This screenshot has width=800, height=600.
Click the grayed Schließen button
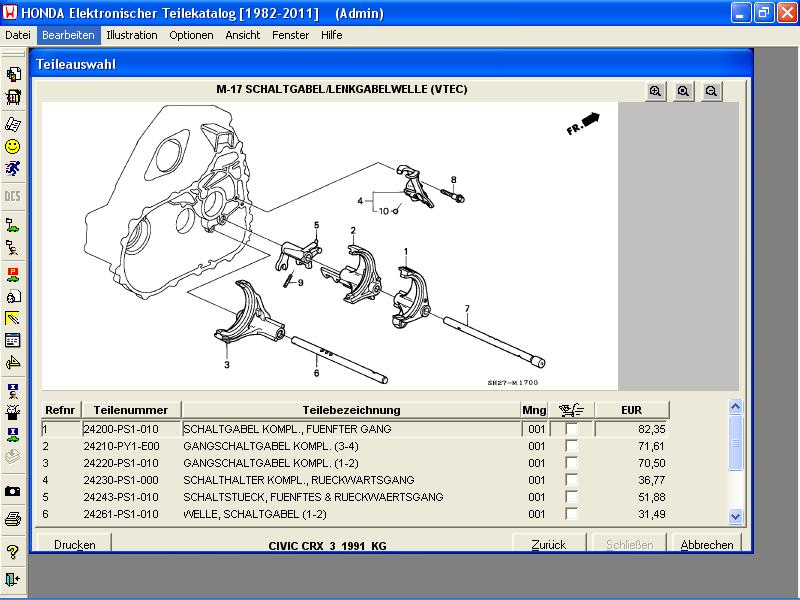pos(629,544)
